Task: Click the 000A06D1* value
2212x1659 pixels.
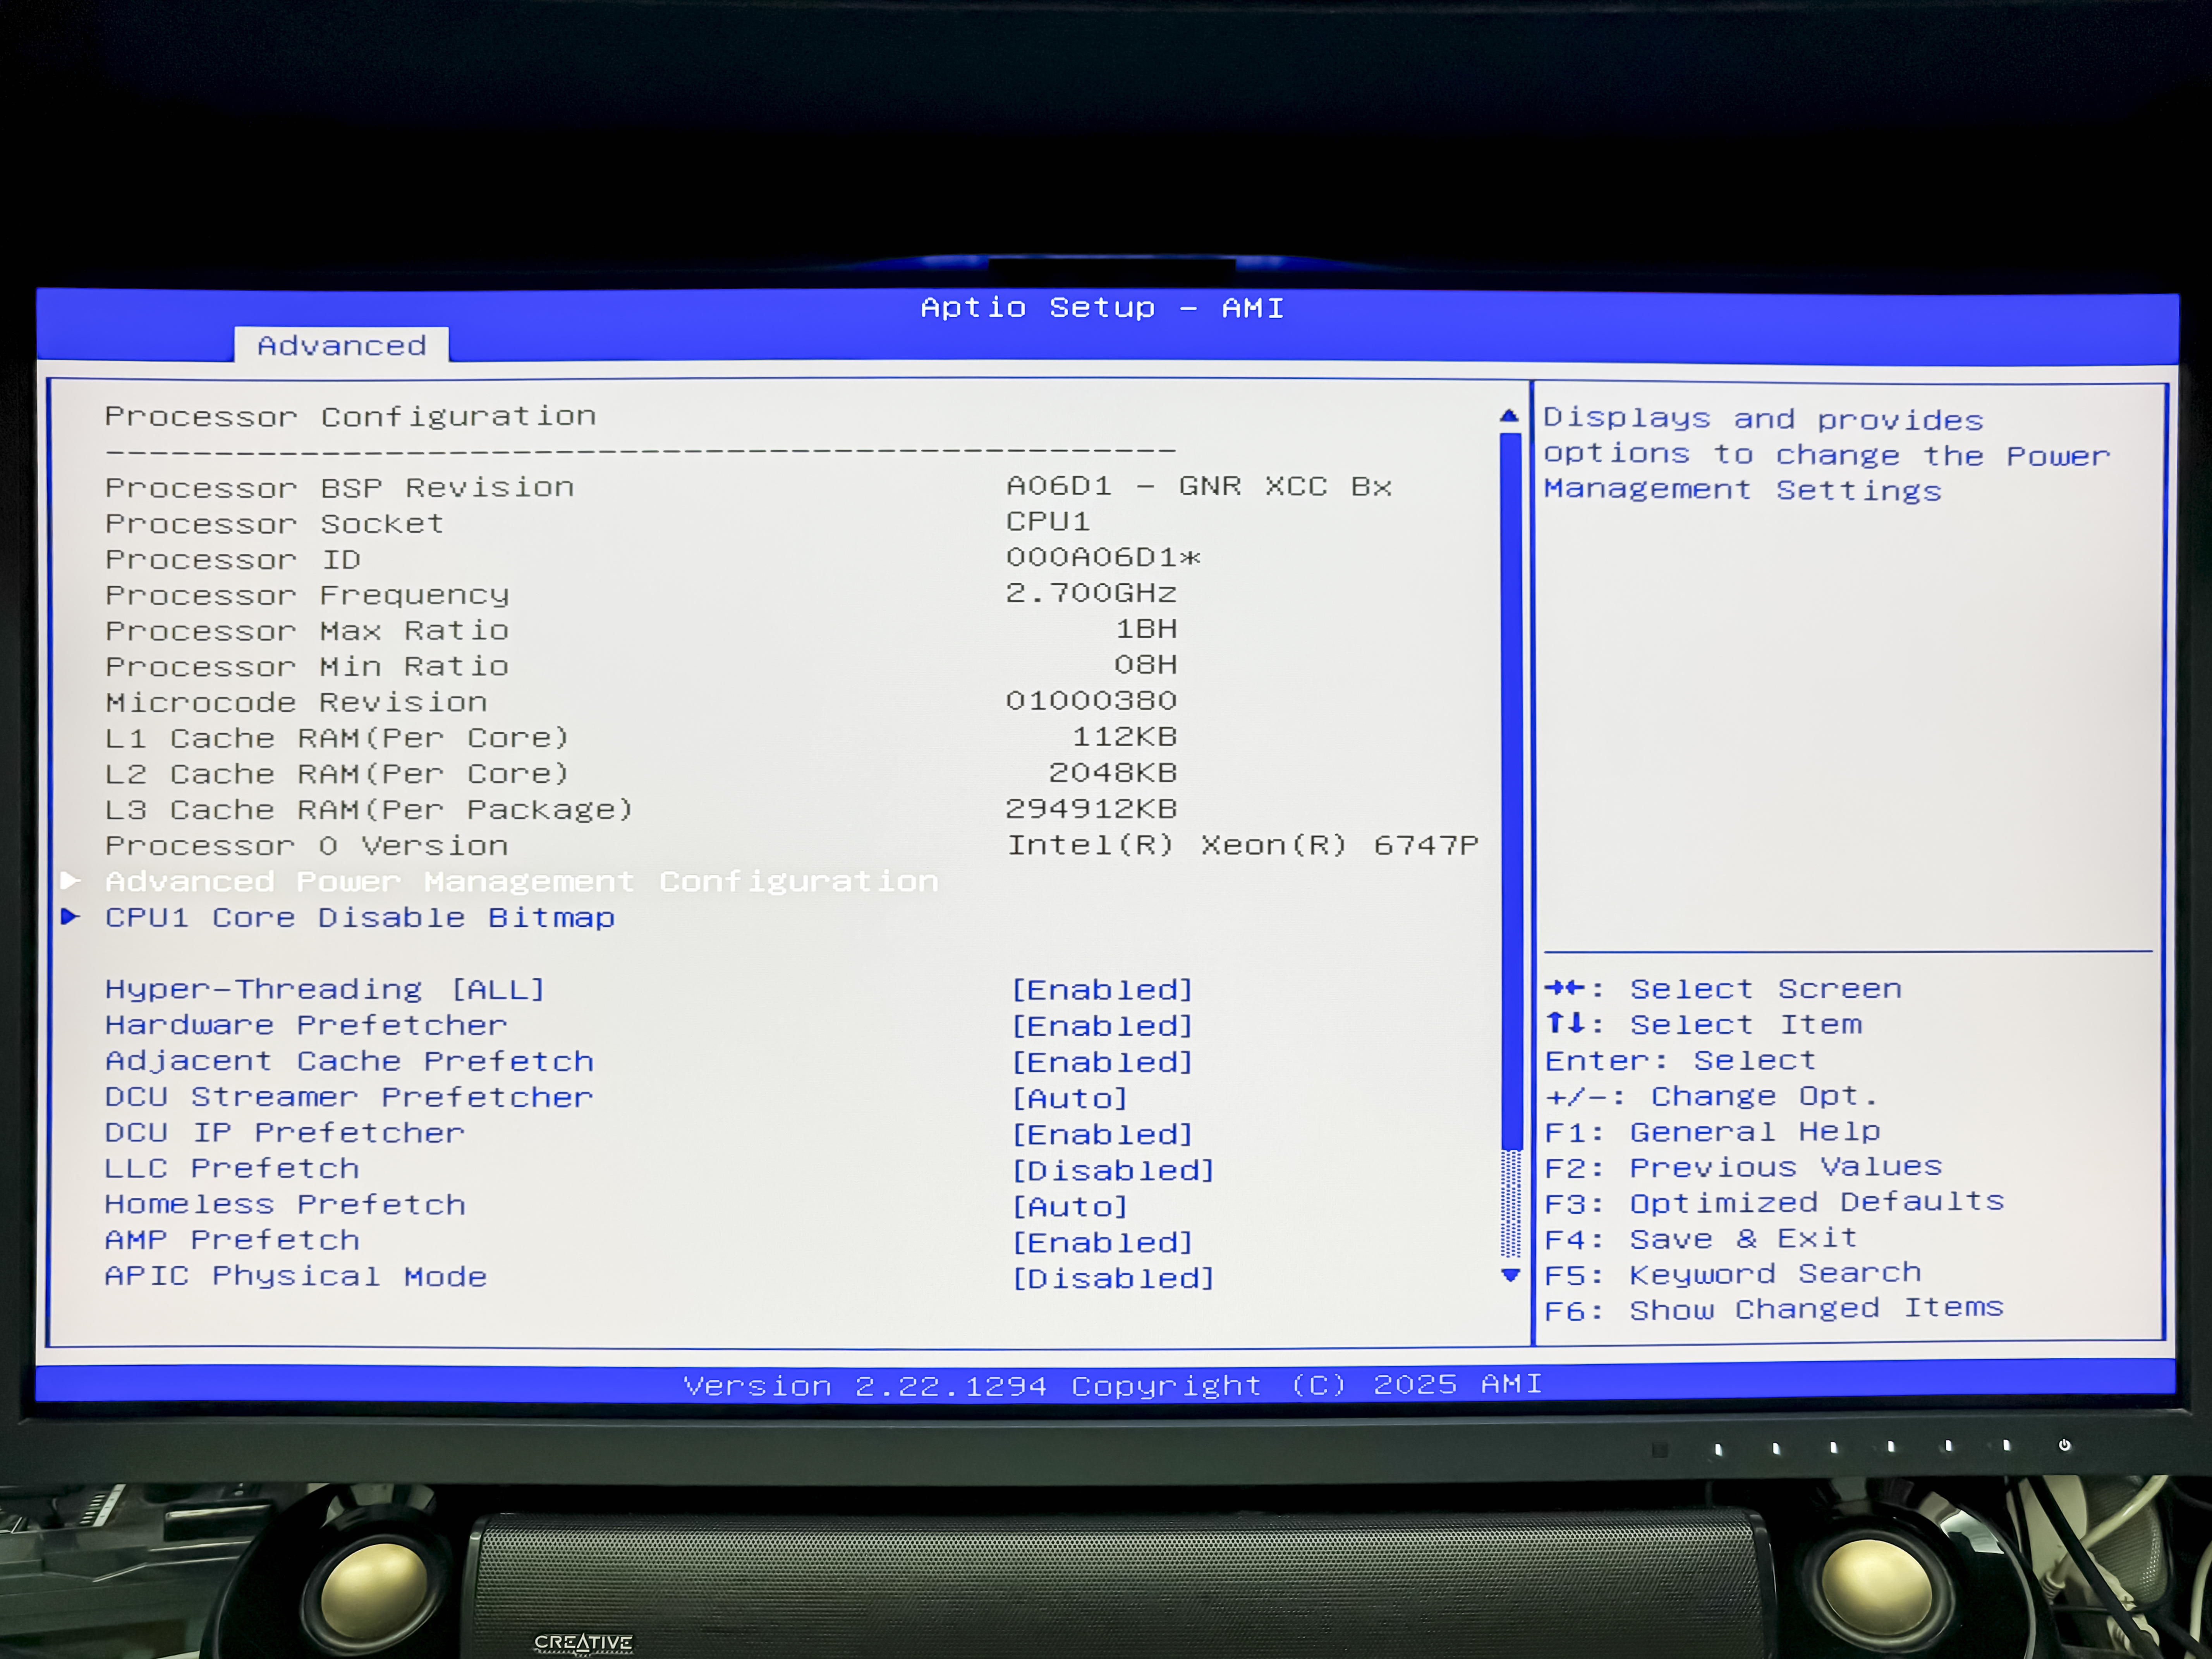Action: point(1103,557)
